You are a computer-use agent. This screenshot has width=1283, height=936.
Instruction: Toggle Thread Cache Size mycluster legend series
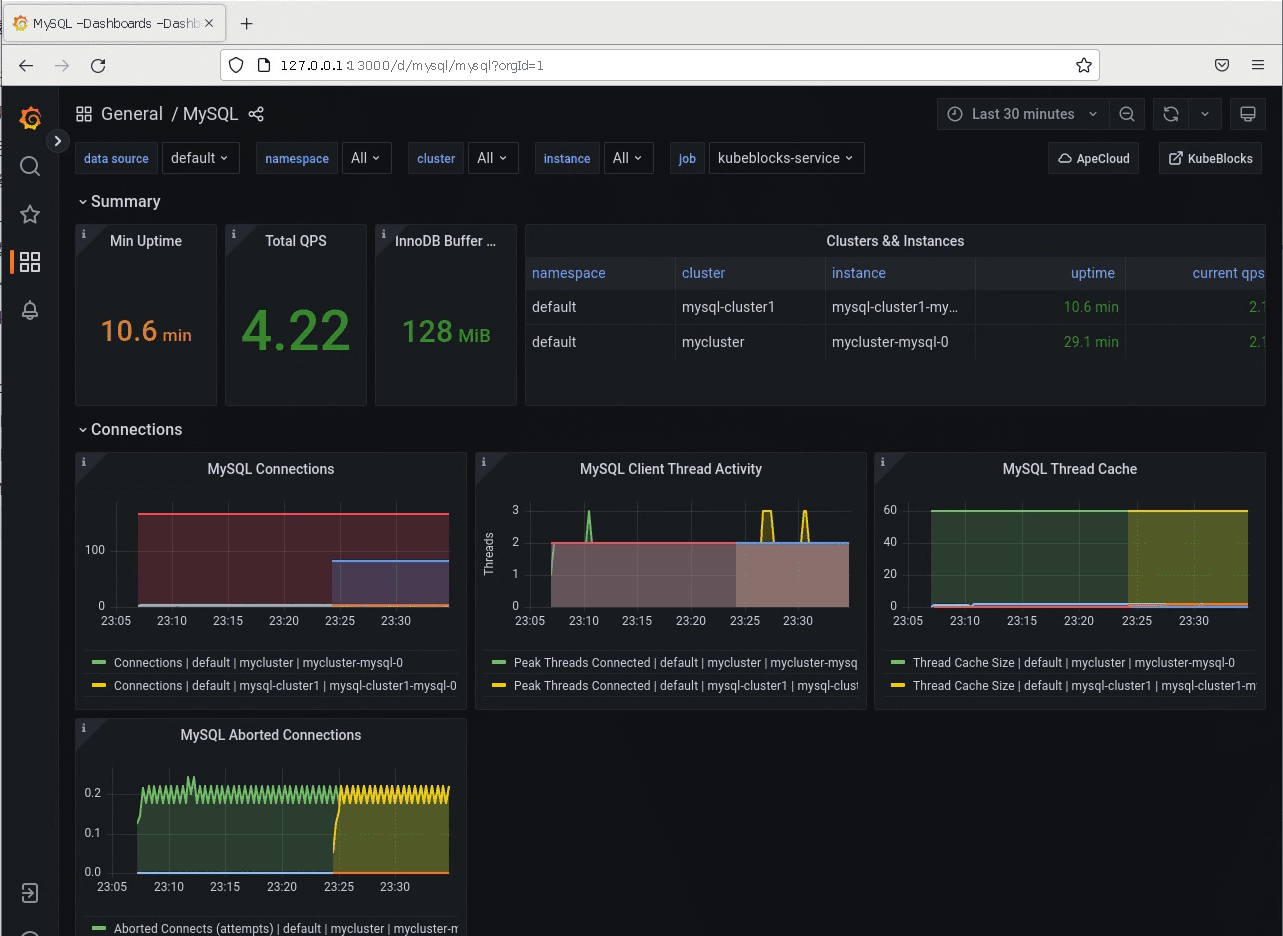click(x=1074, y=663)
